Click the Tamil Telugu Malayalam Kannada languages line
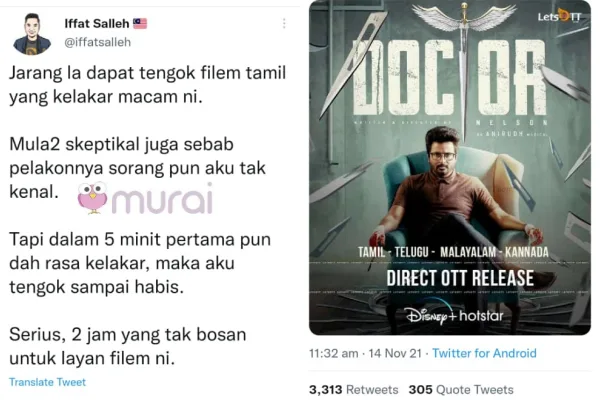This screenshot has width=600, height=400. tap(453, 252)
